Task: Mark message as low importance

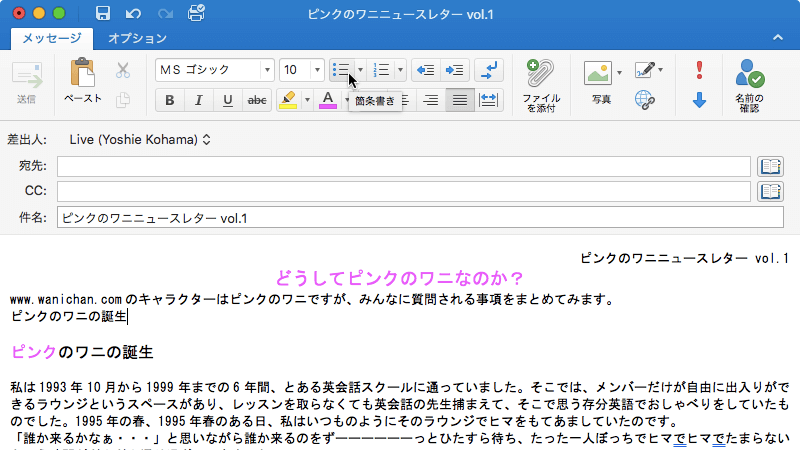Action: click(x=699, y=99)
